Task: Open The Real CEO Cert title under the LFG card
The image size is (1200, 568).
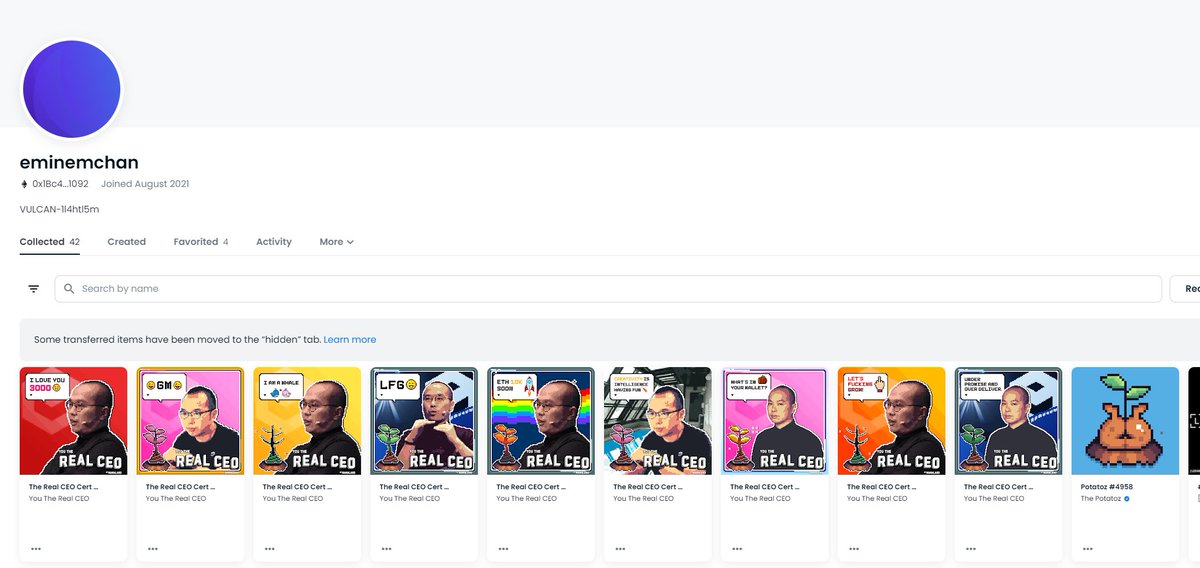Action: 414,487
